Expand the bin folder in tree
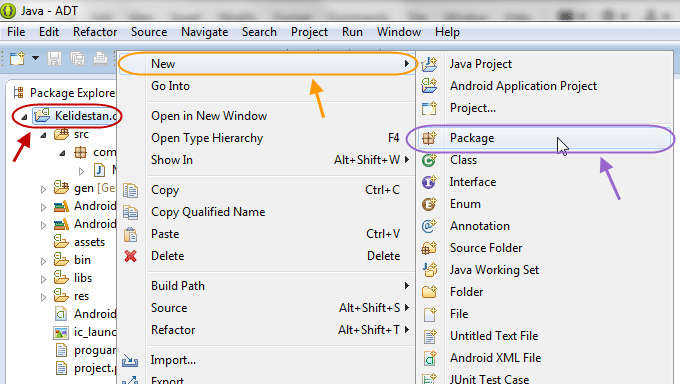The width and height of the screenshot is (680, 384). 43,261
